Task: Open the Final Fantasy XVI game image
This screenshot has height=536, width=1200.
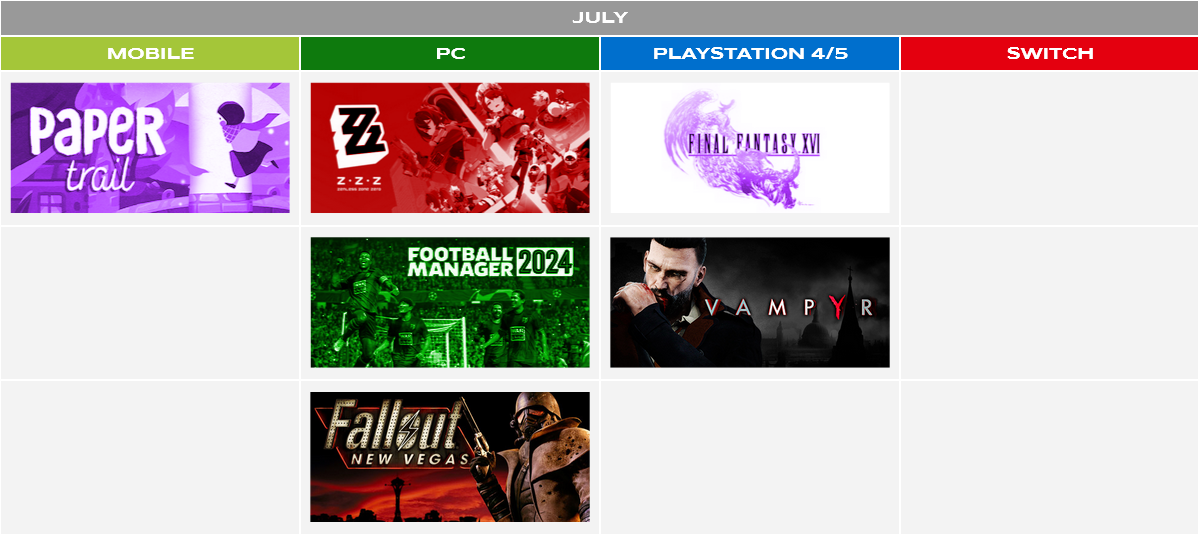Action: [750, 148]
